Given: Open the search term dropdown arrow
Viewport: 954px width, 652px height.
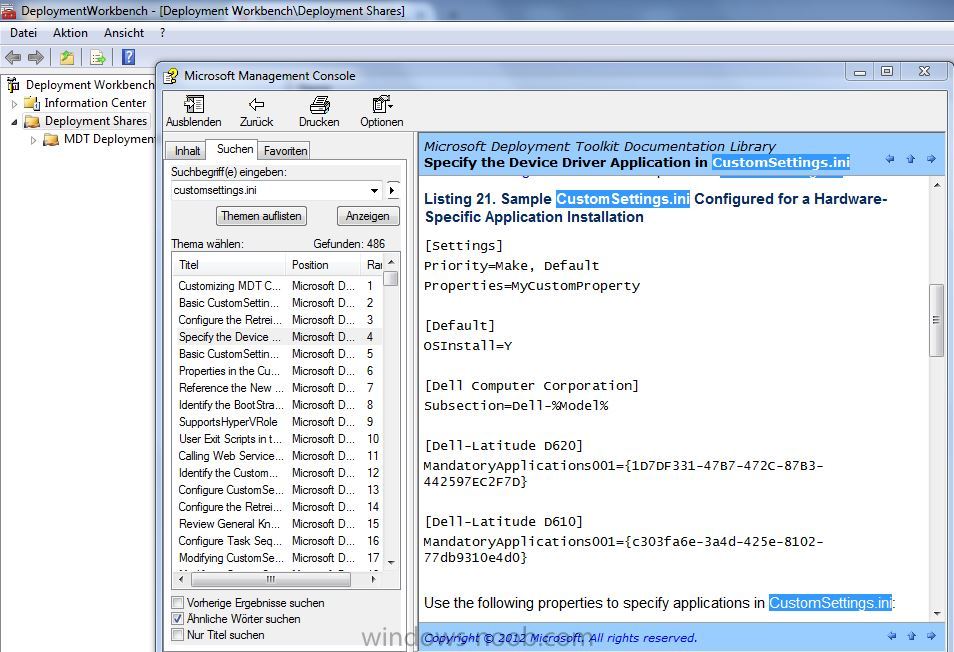Looking at the screenshot, I should (x=374, y=190).
